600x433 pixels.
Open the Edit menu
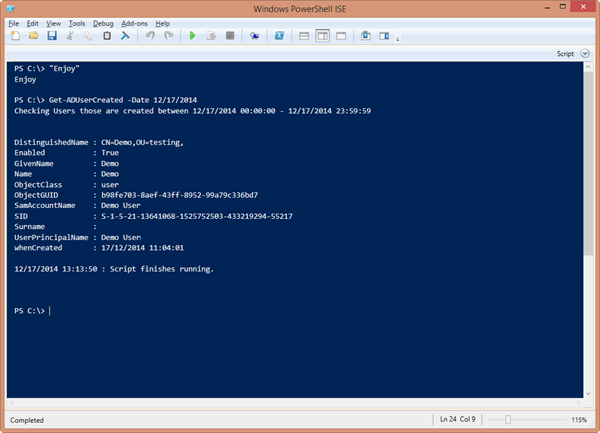tap(33, 24)
